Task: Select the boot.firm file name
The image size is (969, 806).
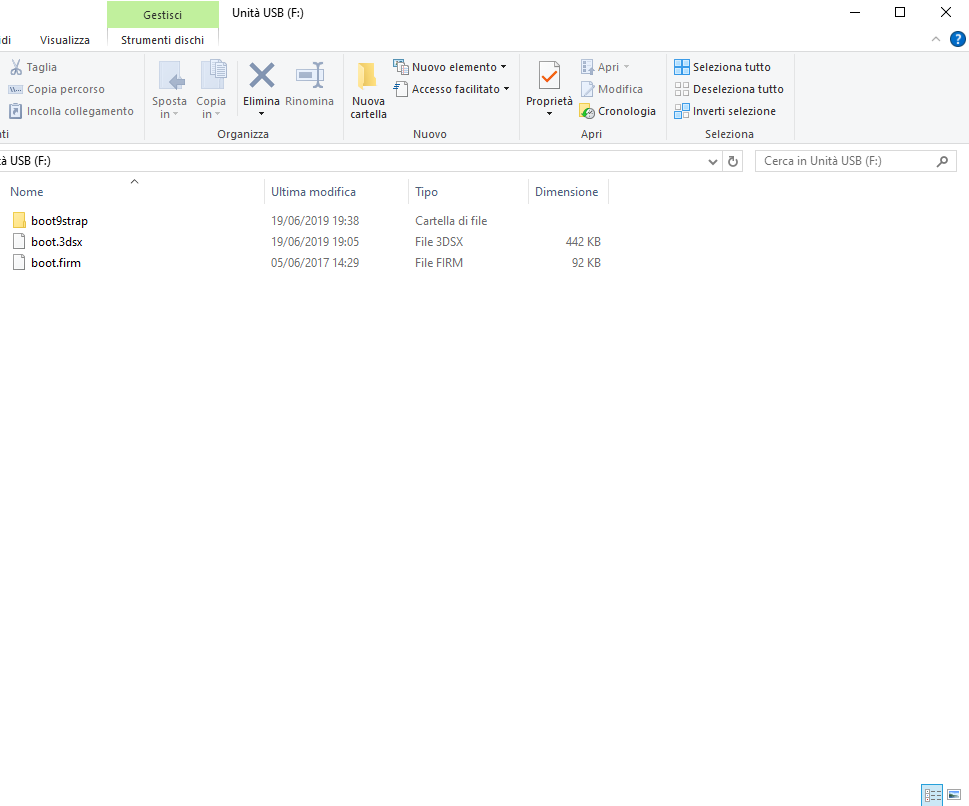Action: click(56, 263)
